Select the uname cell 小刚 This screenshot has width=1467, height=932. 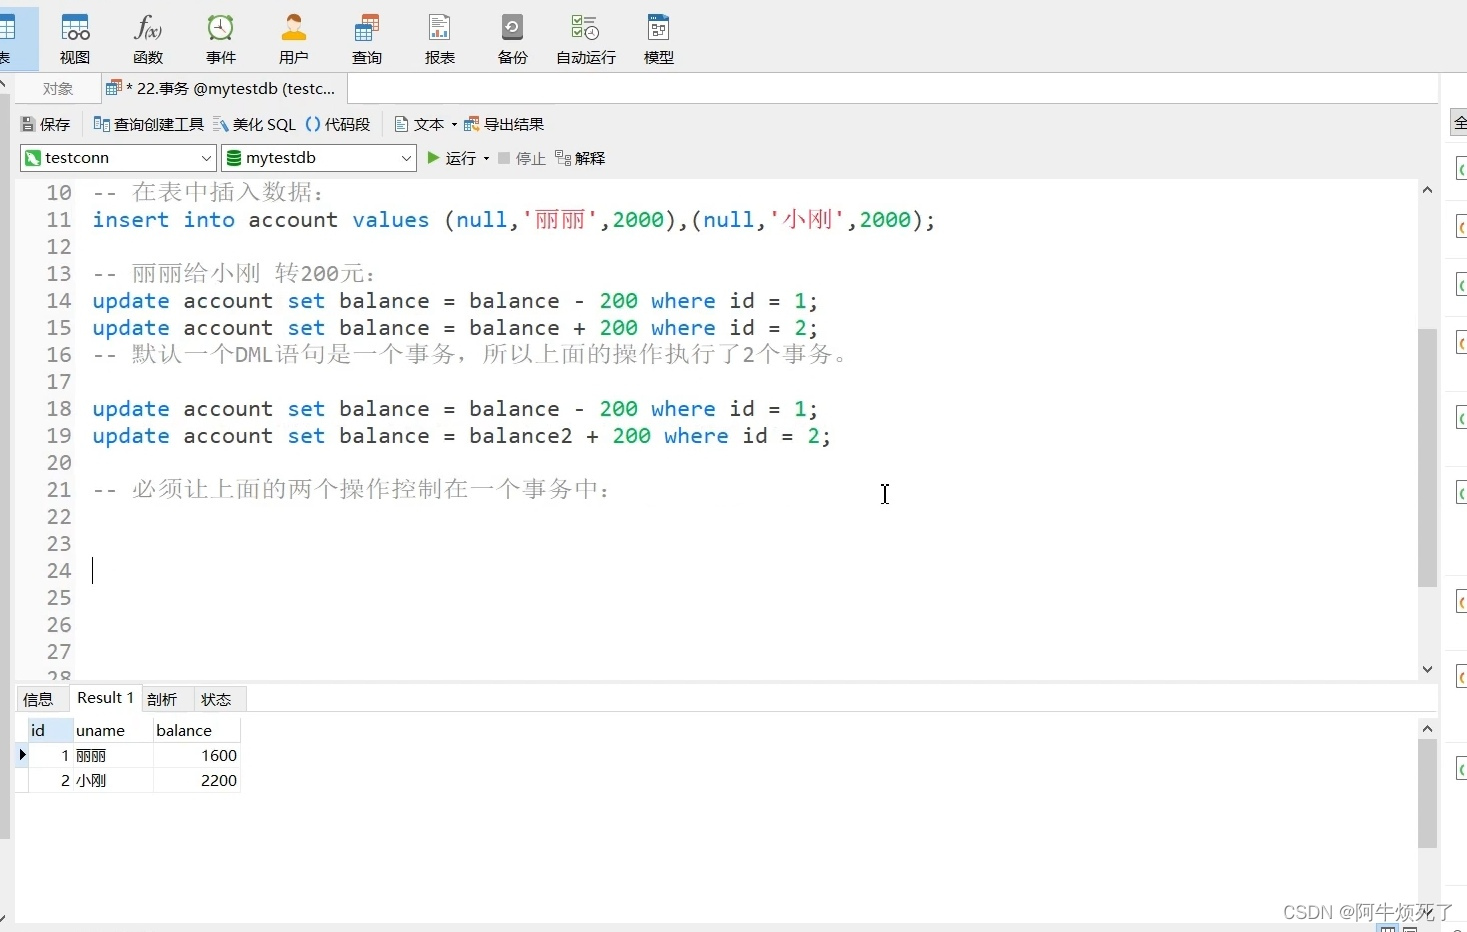point(113,781)
